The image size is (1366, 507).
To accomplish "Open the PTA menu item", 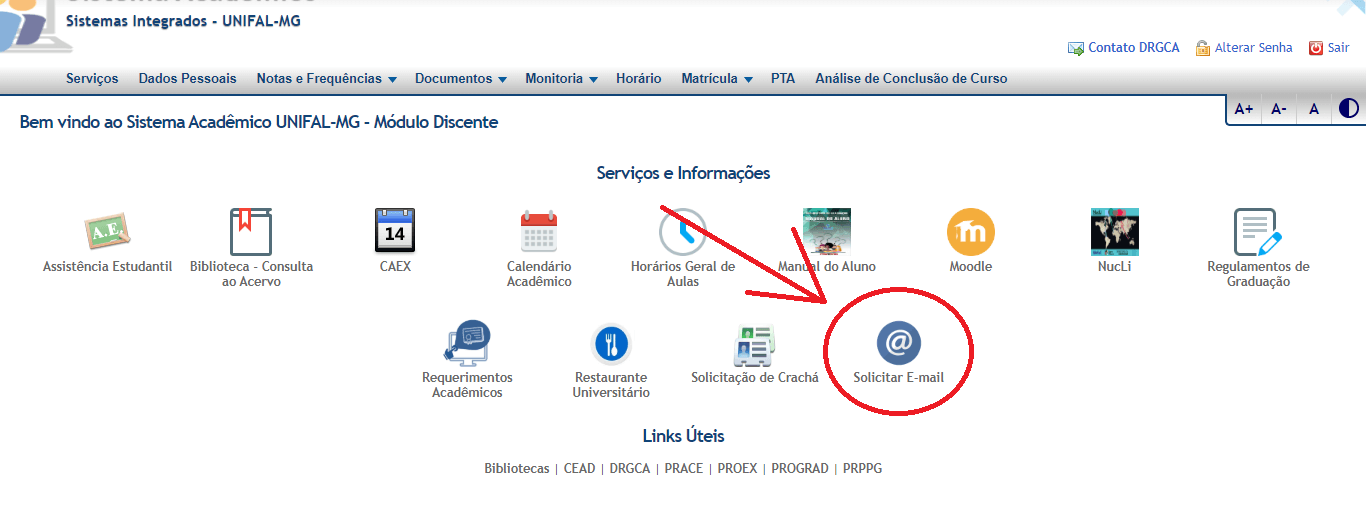I will pyautogui.click(x=783, y=78).
